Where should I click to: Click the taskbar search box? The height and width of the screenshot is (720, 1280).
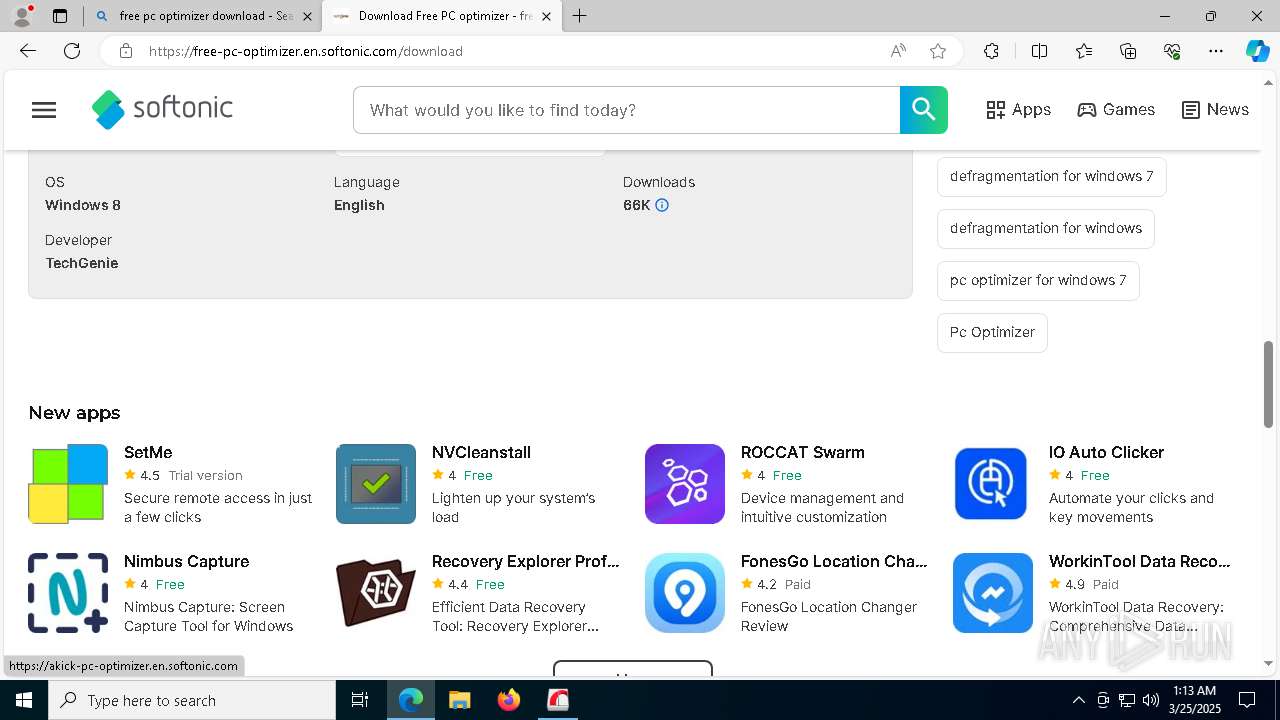pyautogui.click(x=192, y=700)
